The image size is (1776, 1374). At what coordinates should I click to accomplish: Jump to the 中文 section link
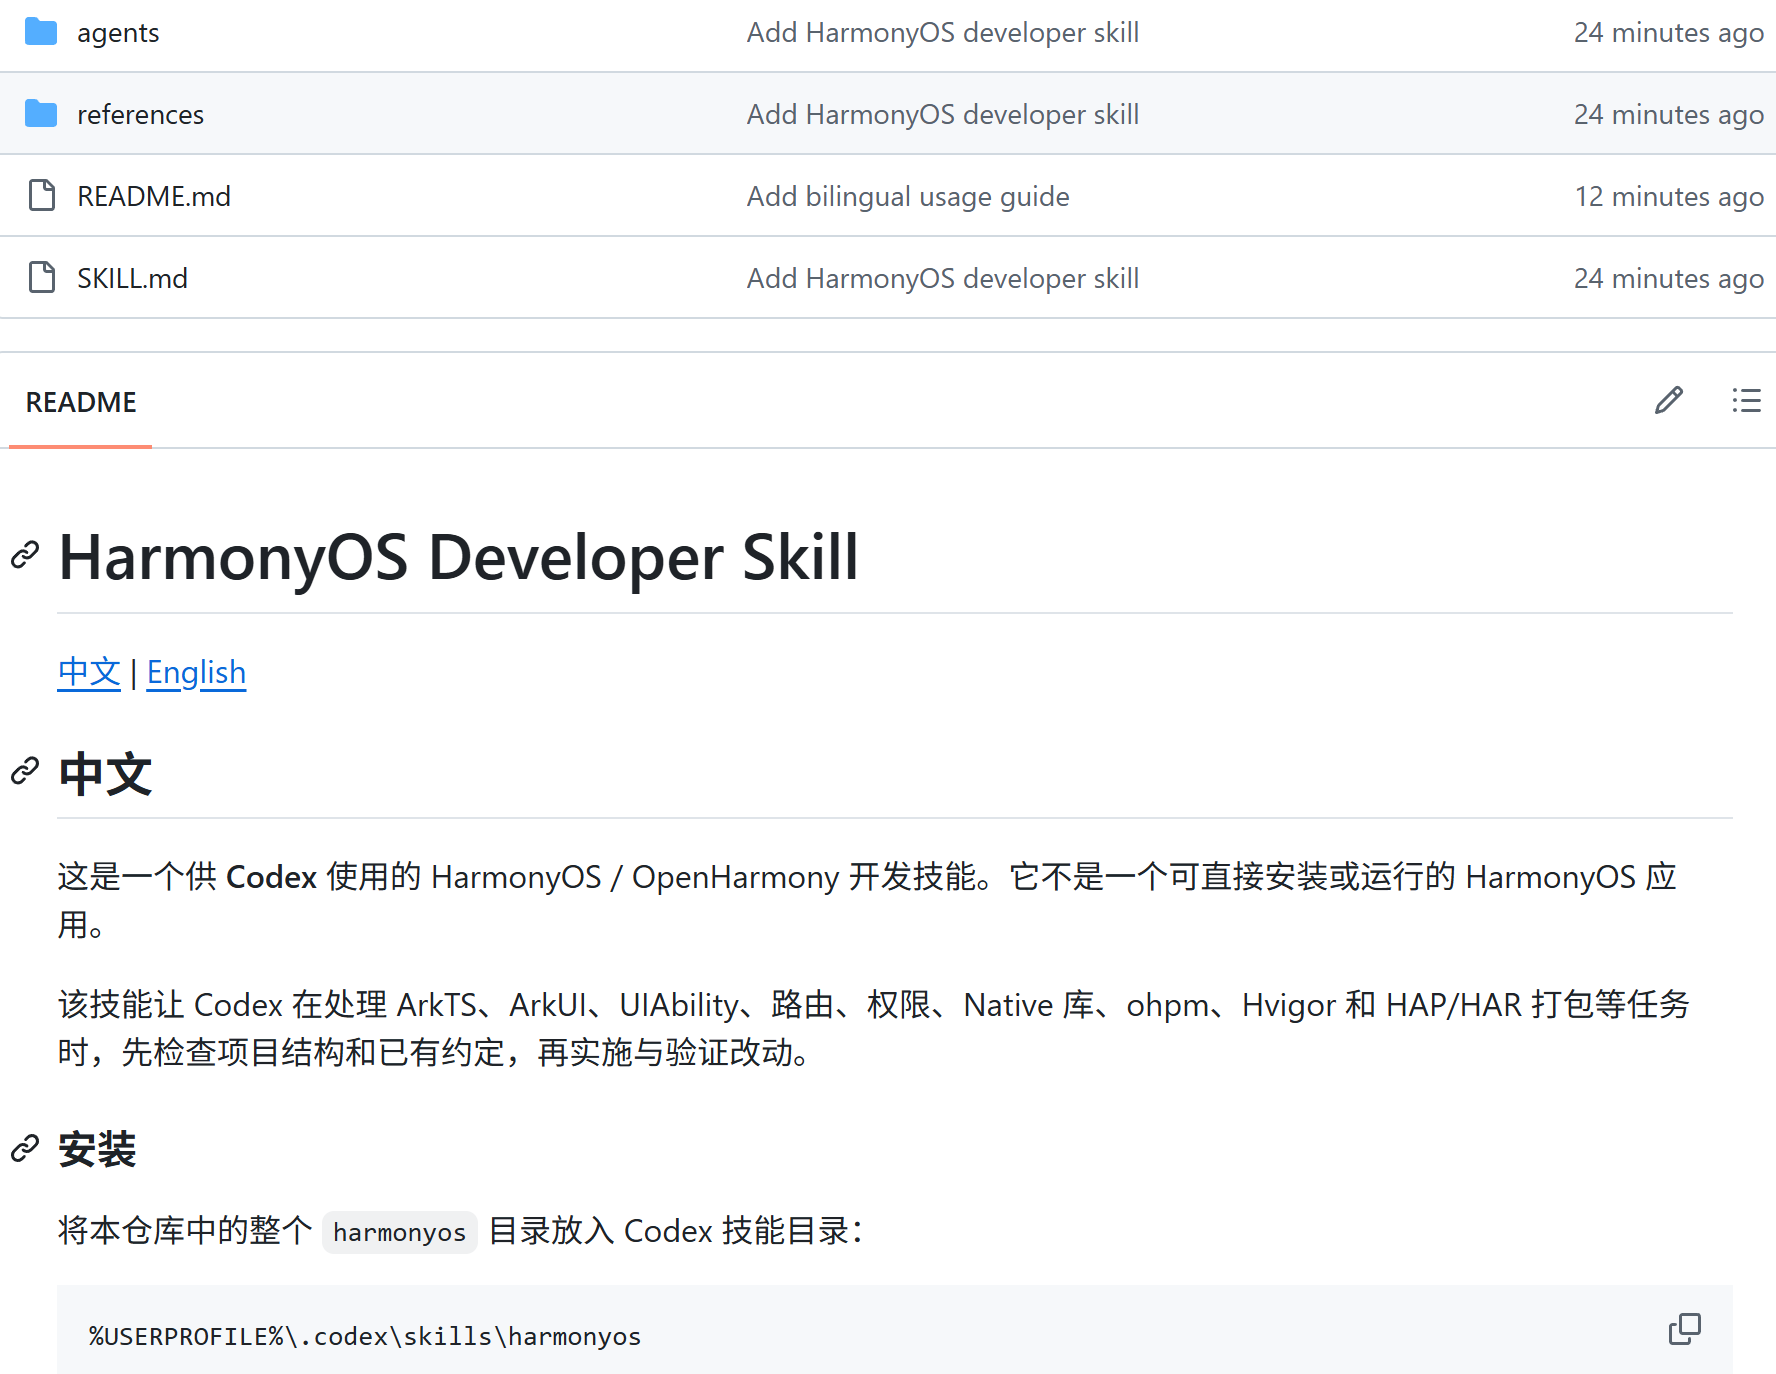coord(89,672)
